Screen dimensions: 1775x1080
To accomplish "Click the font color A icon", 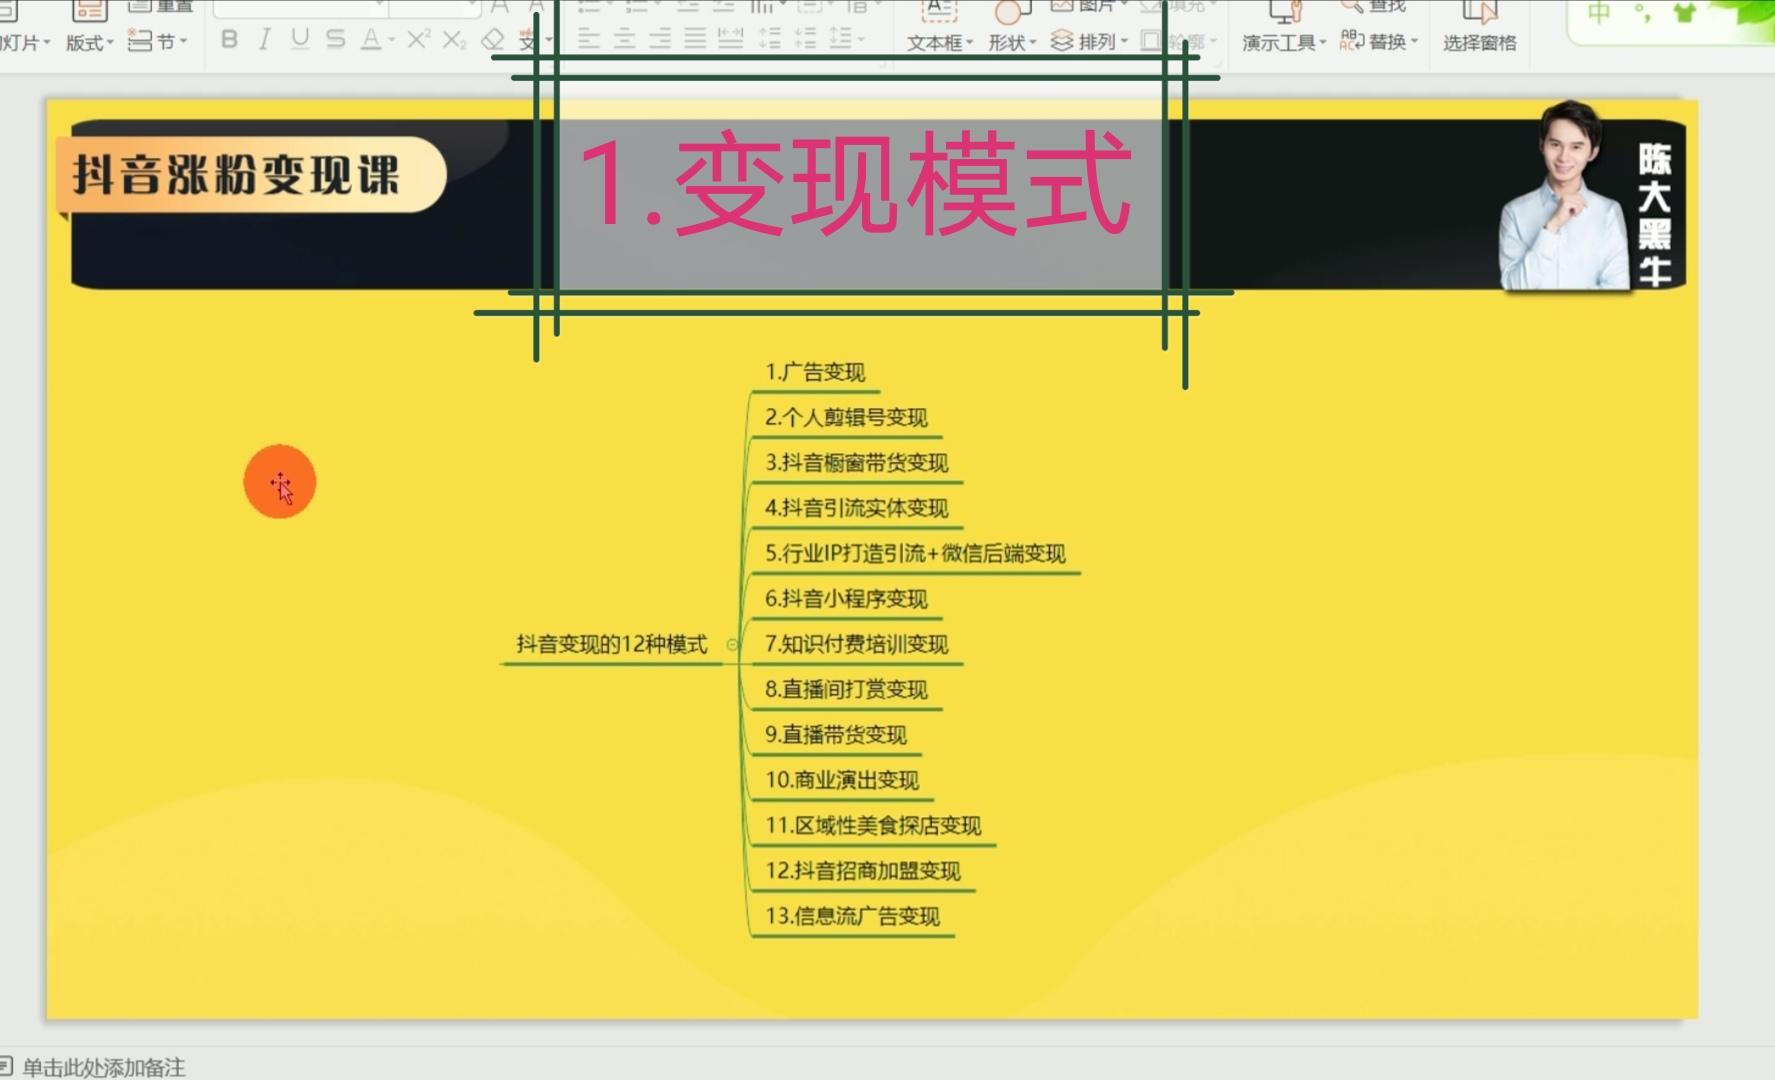I will (371, 40).
